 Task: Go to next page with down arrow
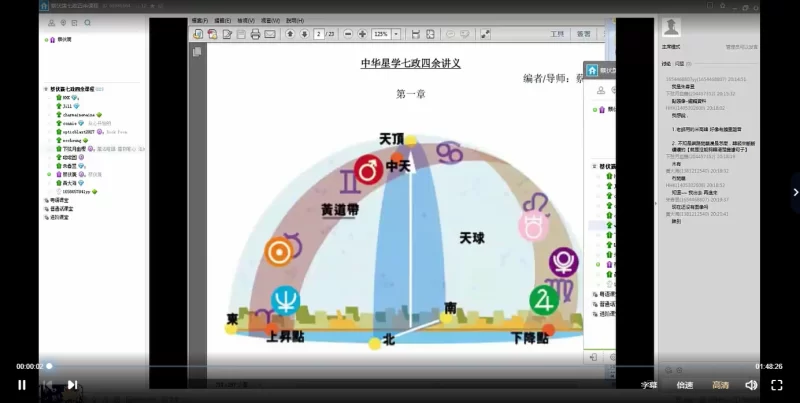(x=303, y=34)
